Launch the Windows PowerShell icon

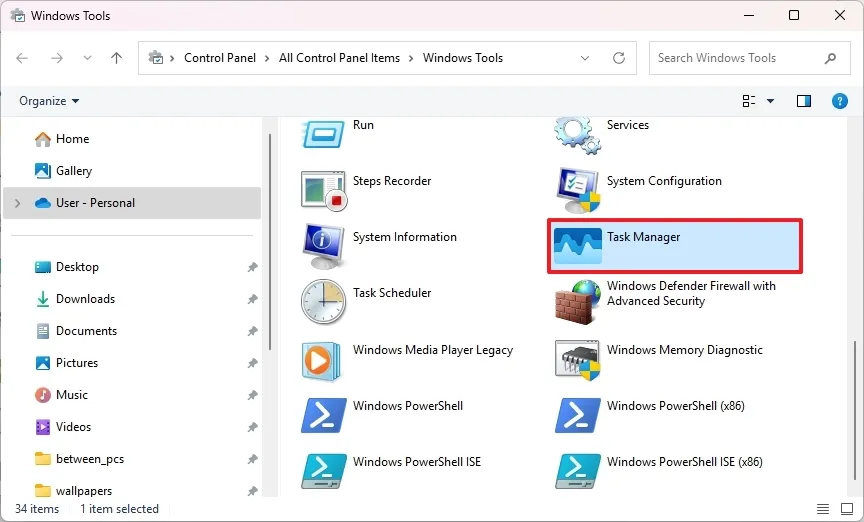[x=324, y=415]
